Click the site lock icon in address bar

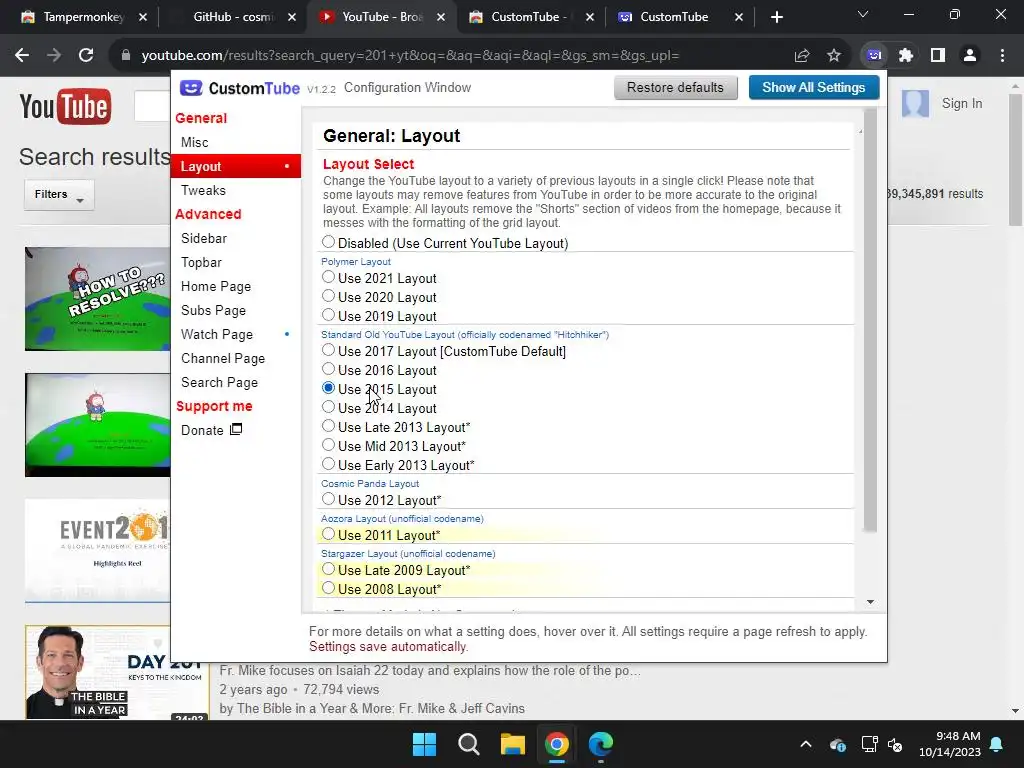tap(125, 56)
